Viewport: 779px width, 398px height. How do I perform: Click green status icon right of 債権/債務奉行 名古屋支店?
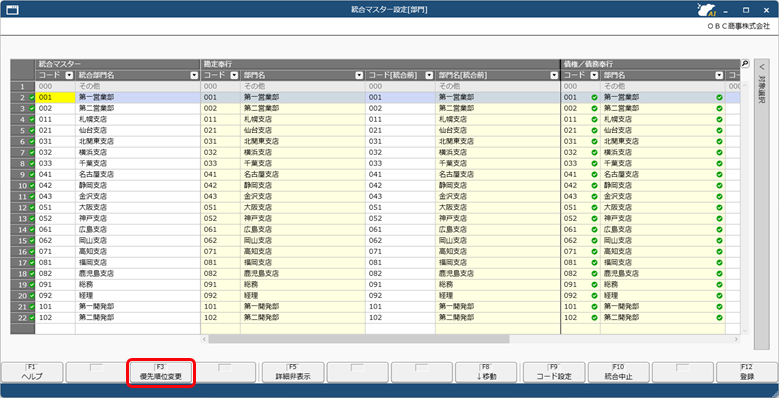click(719, 174)
